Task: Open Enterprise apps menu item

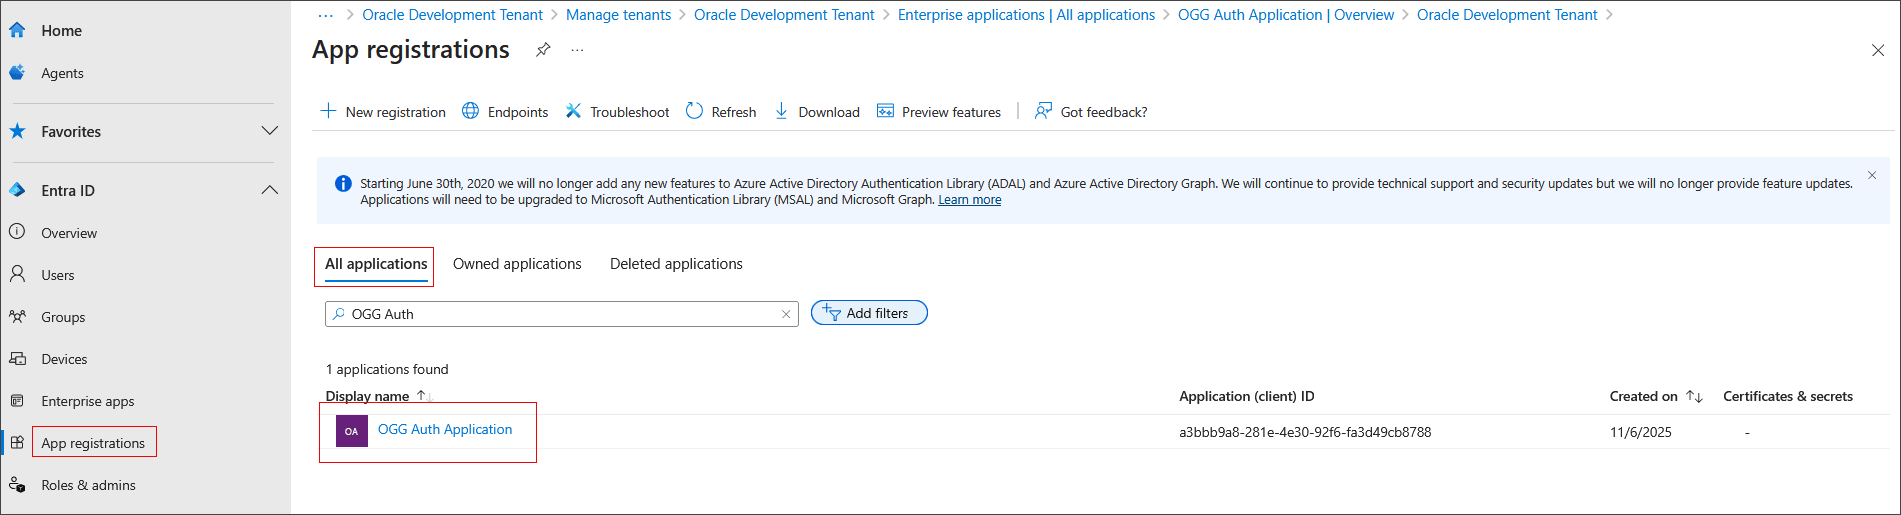Action: pos(88,401)
